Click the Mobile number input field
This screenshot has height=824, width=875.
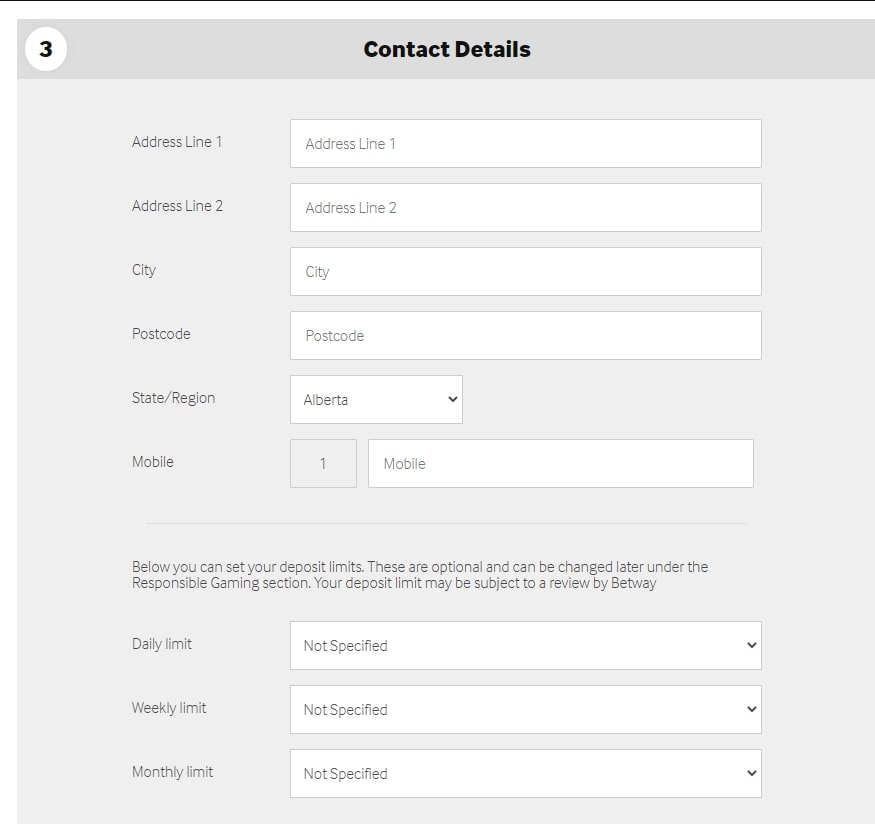coord(560,463)
